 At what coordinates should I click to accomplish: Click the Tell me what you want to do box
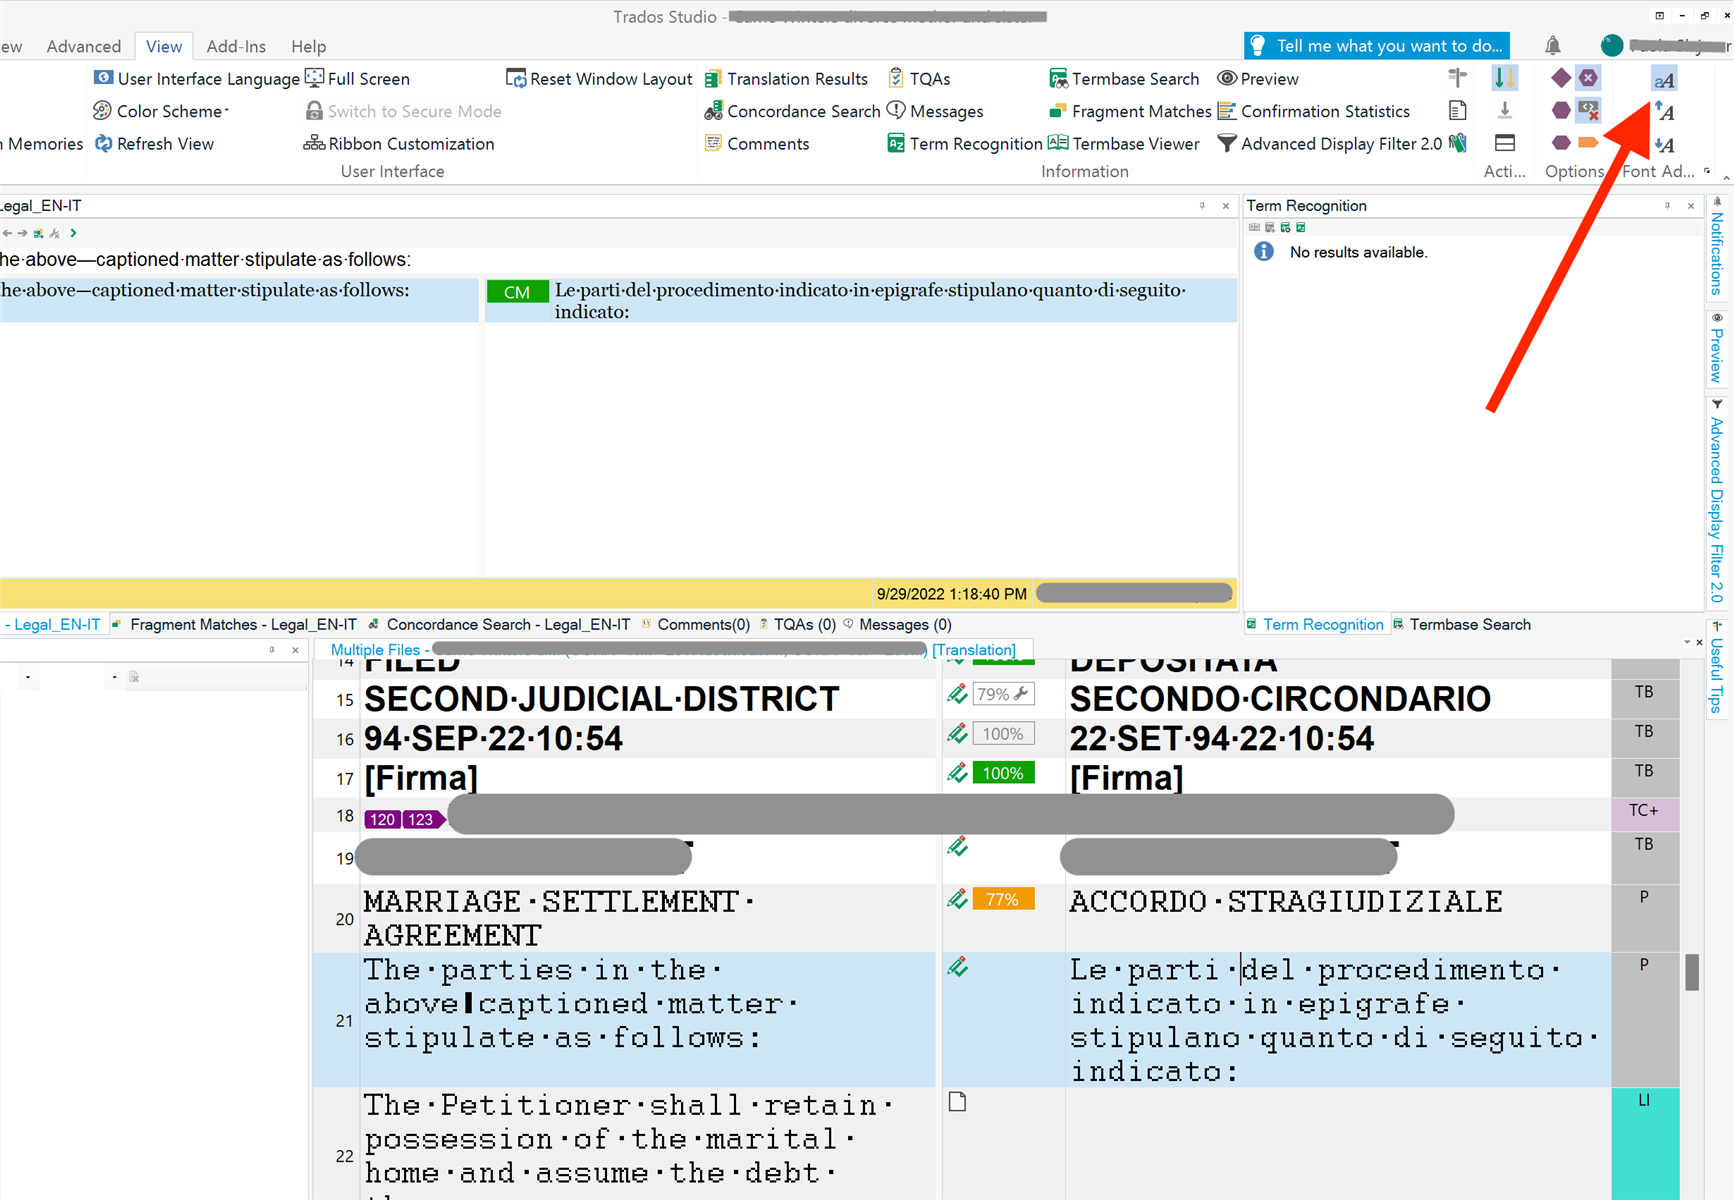[1377, 46]
